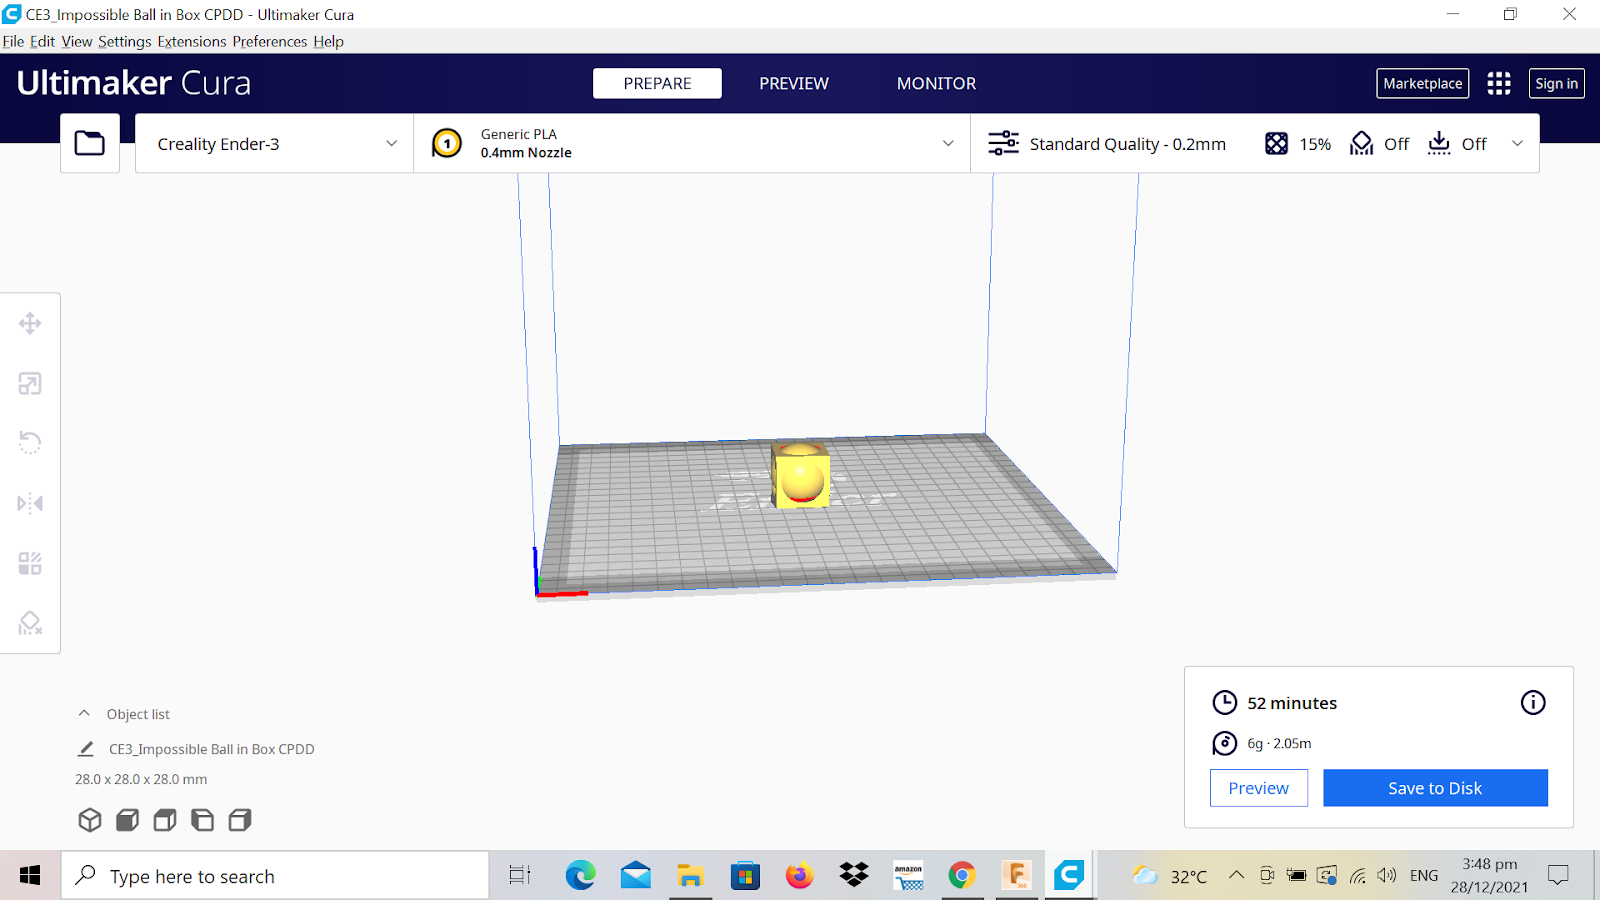Click the clock icon next to 52 minutes
The width and height of the screenshot is (1600, 900).
[1225, 703]
